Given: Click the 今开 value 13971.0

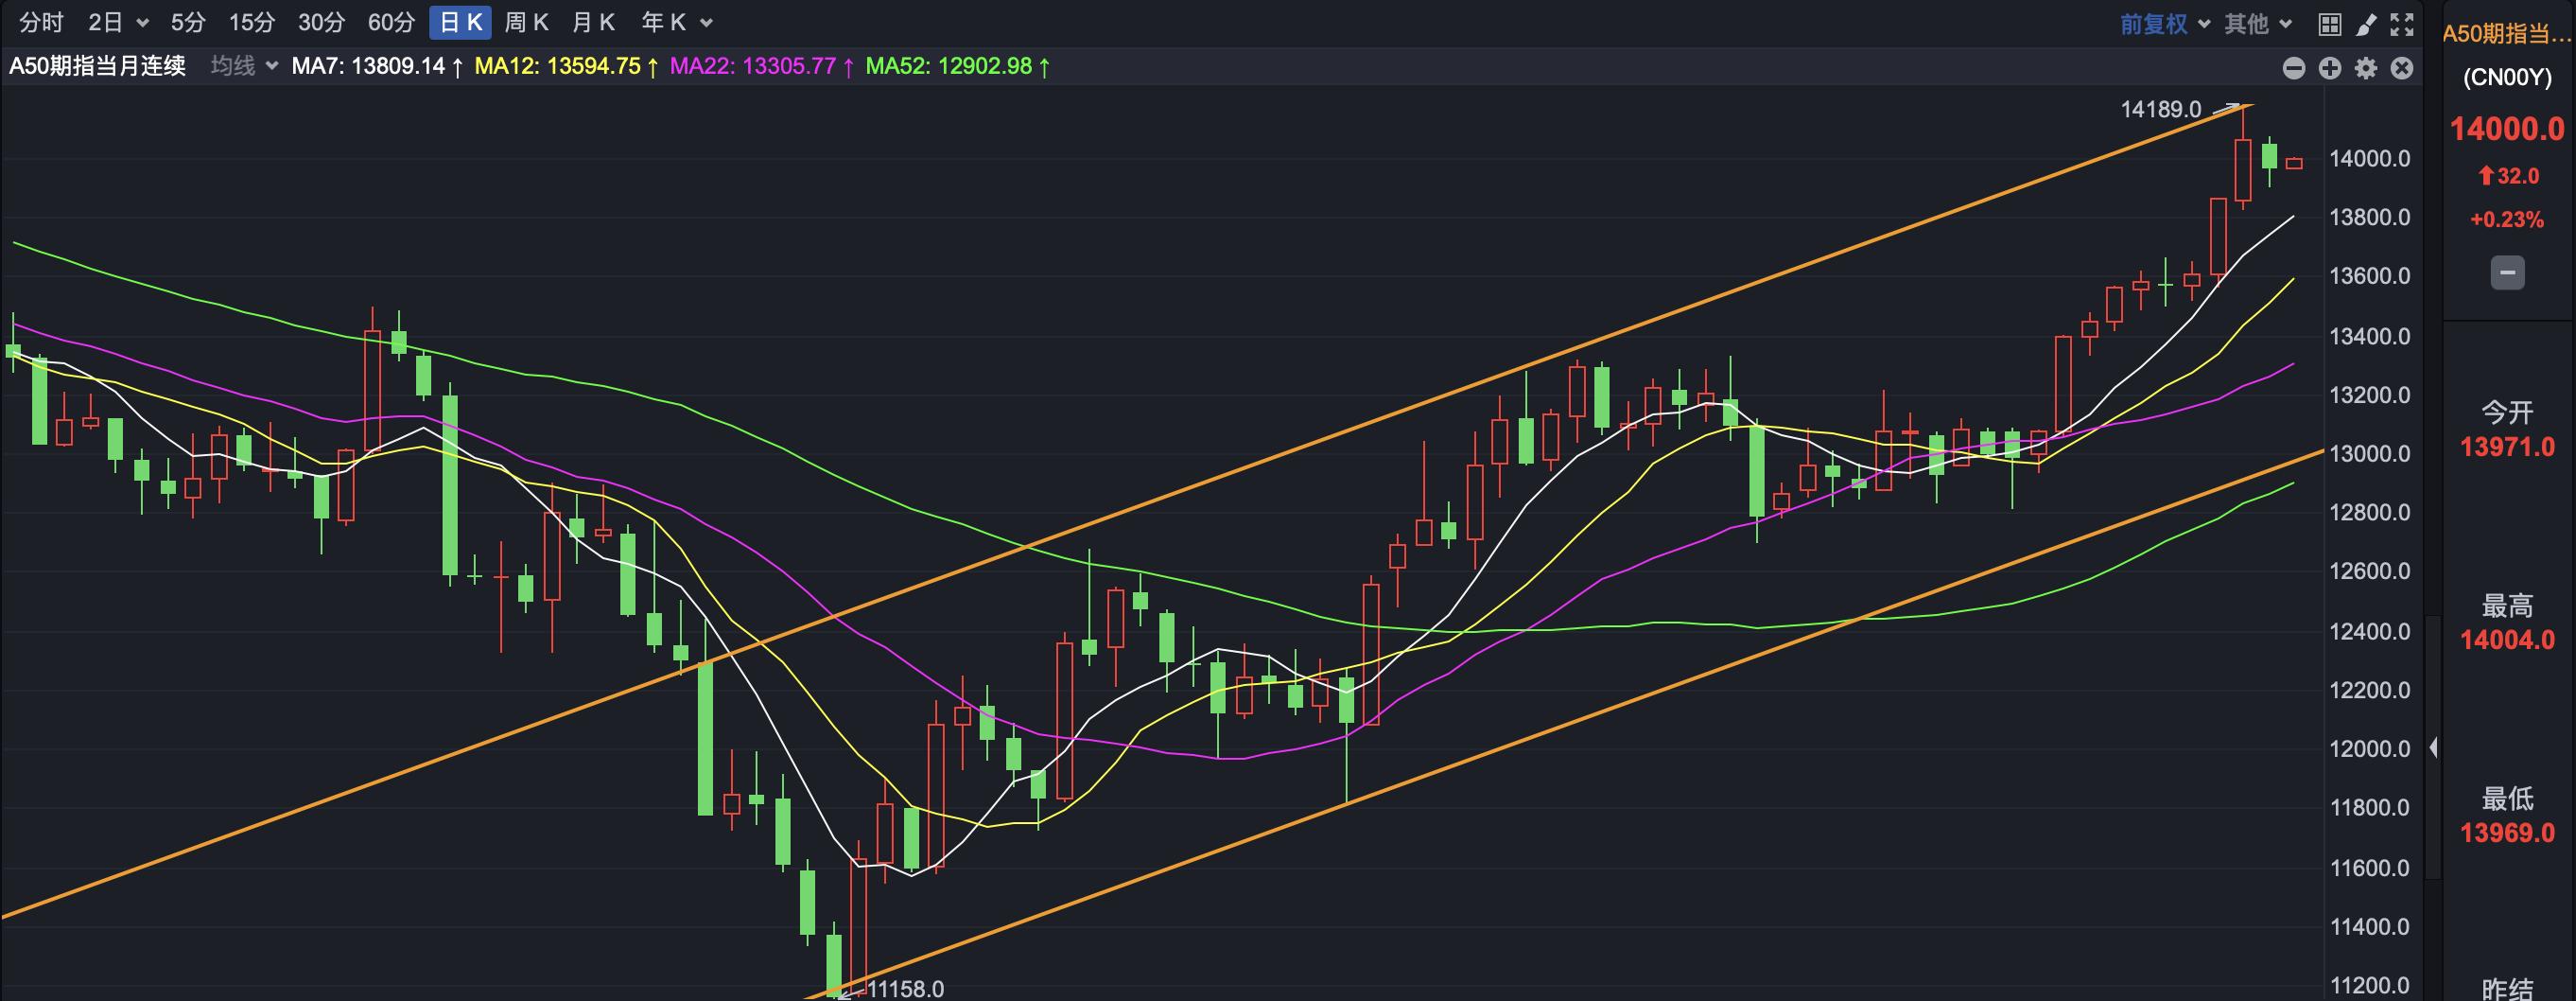Looking at the screenshot, I should click(x=2507, y=447).
